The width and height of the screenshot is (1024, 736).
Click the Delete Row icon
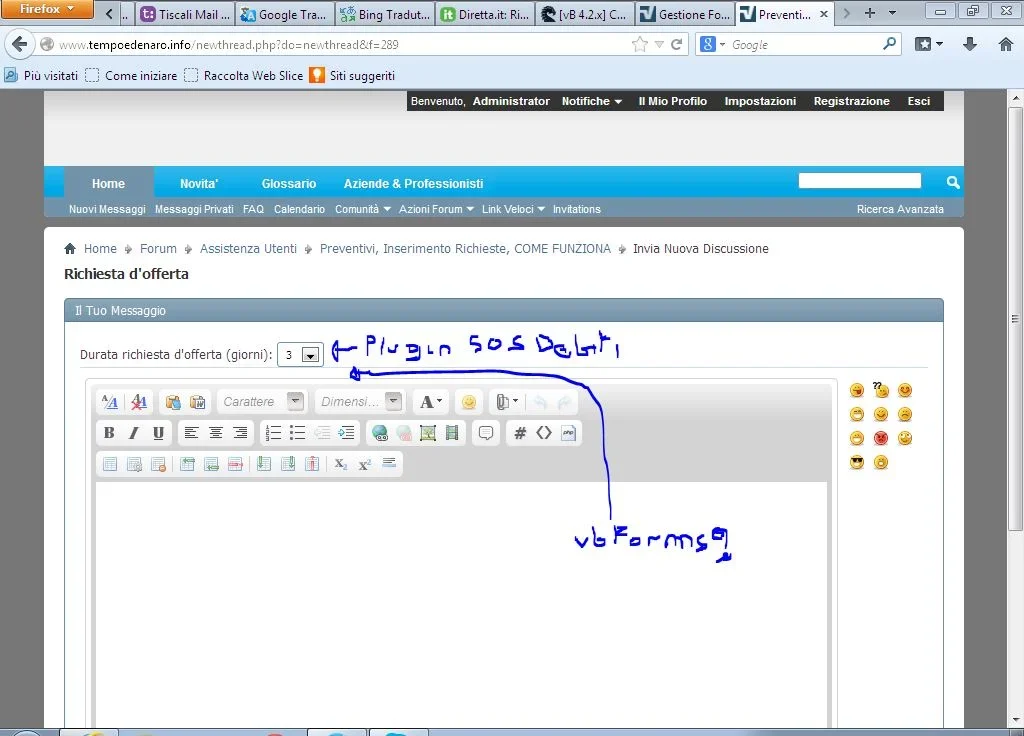[236, 464]
